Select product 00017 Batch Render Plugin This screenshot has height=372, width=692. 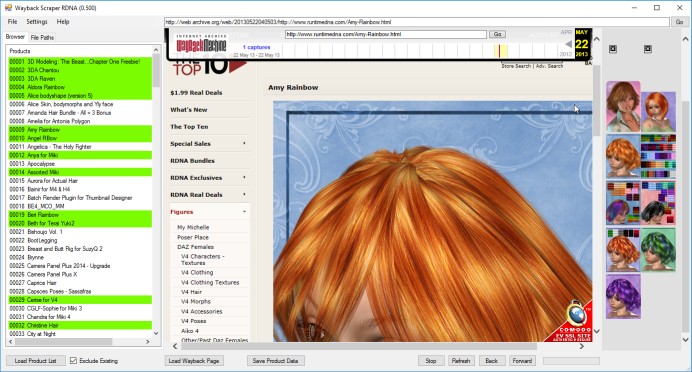click(80, 198)
